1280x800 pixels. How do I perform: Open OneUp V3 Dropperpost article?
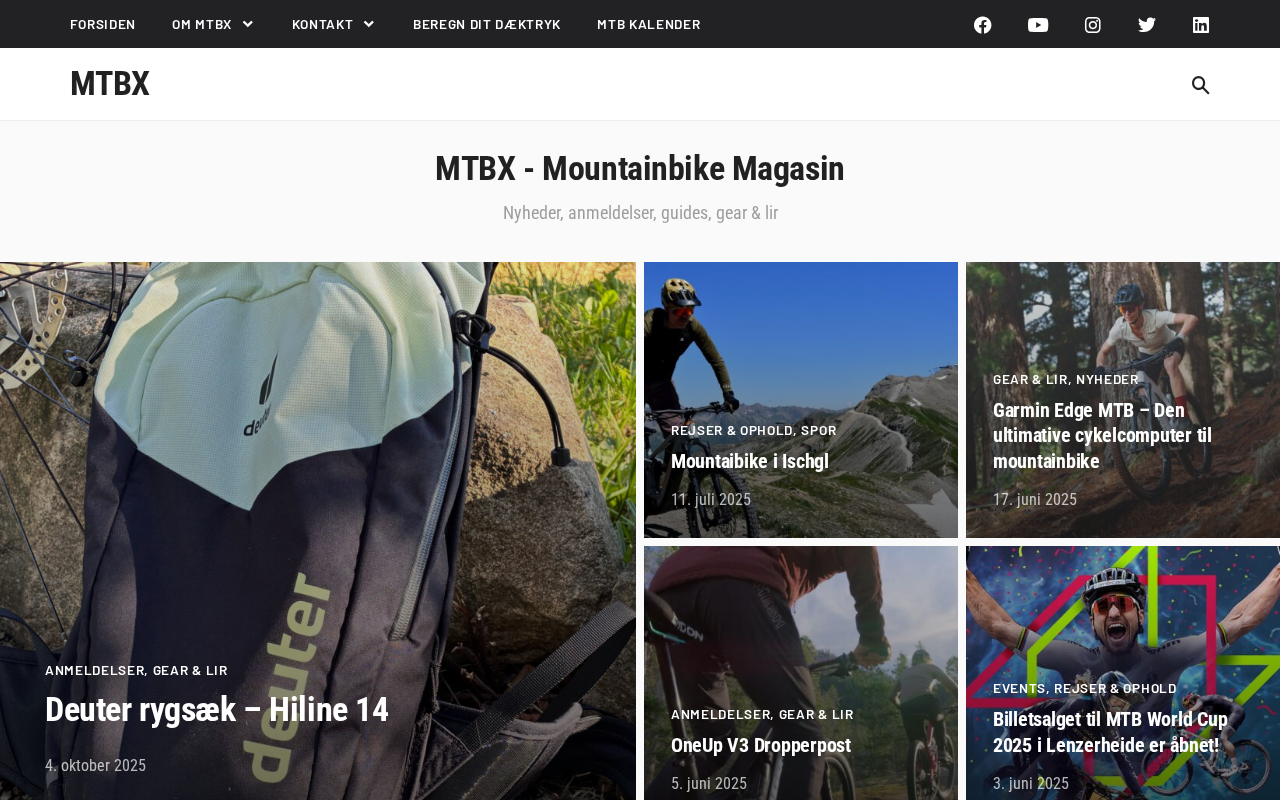tap(761, 745)
